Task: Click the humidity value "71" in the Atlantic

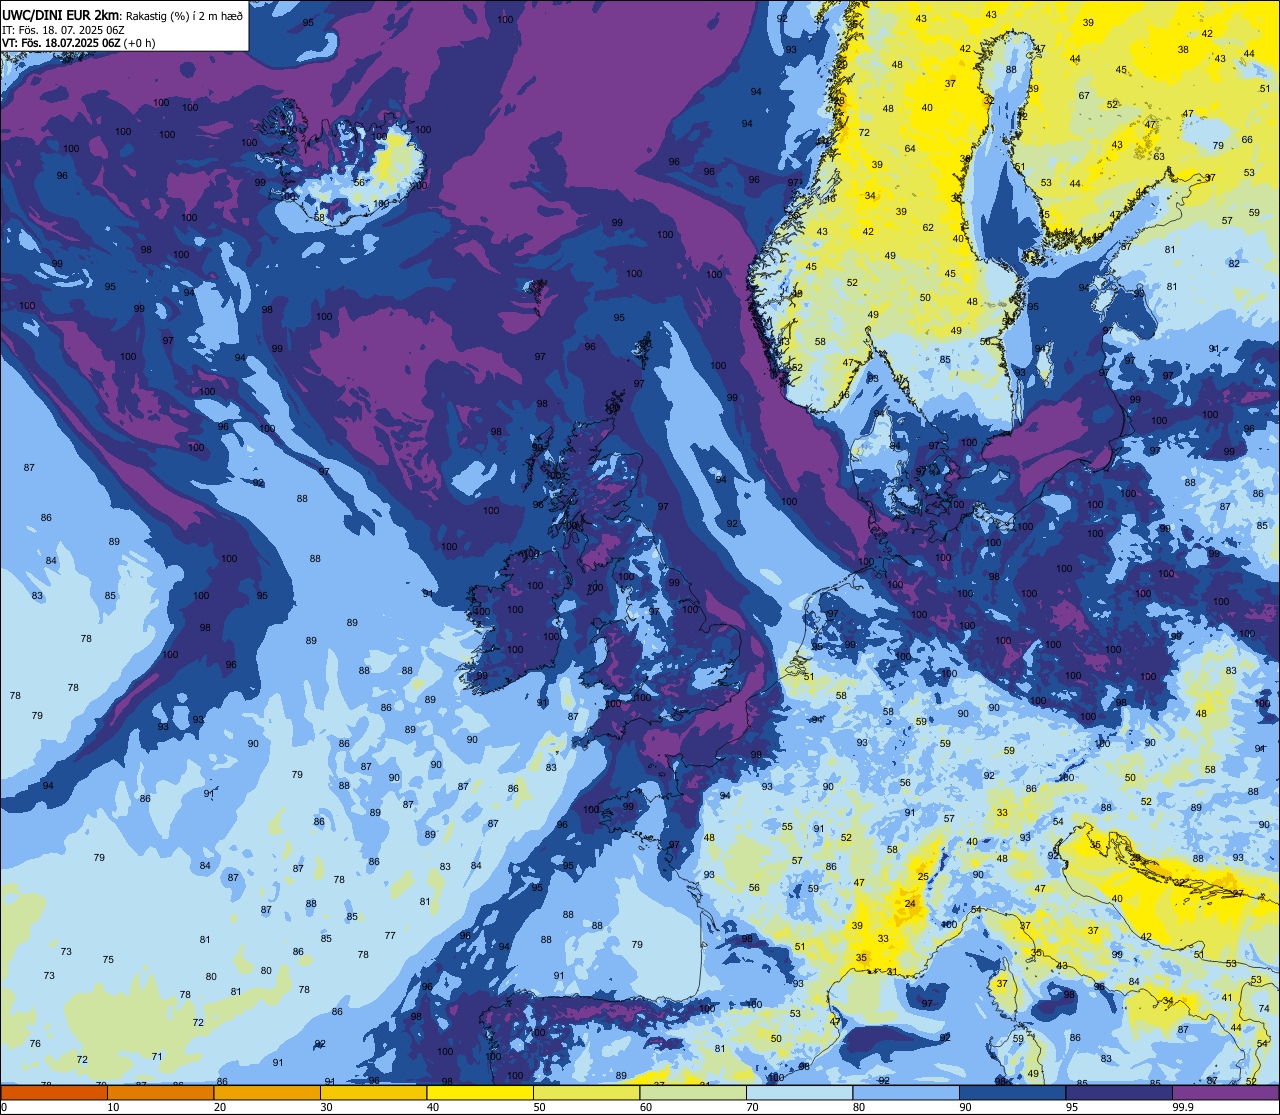Action: tap(157, 1056)
